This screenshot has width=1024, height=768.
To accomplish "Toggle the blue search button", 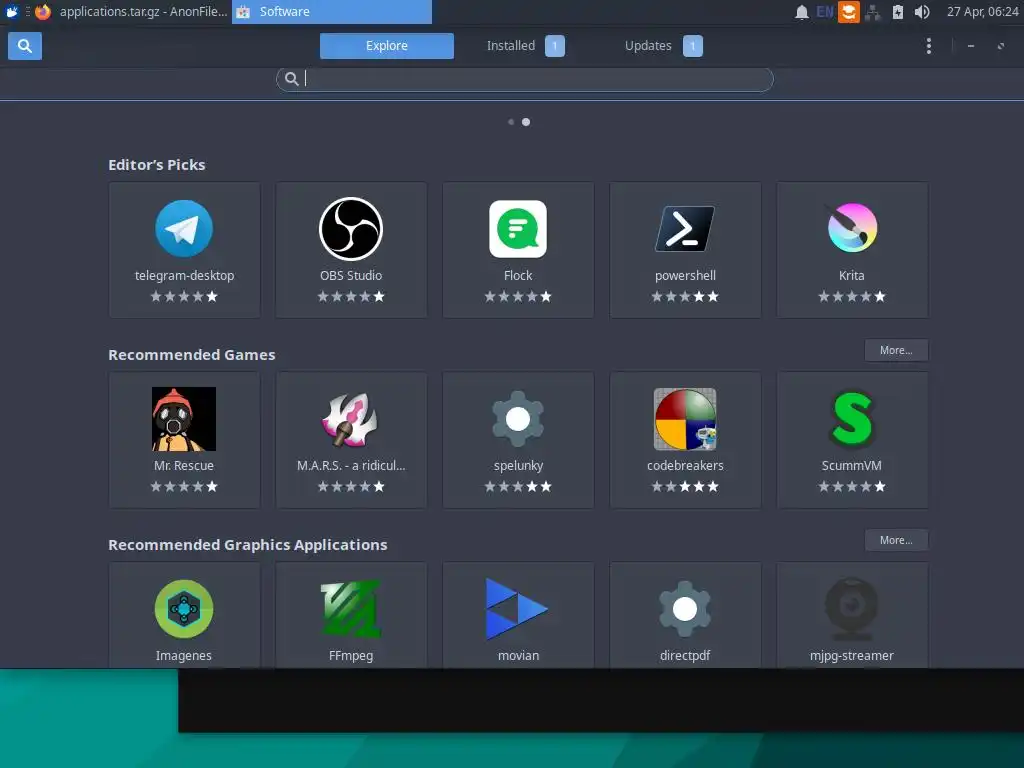I will click(25, 46).
